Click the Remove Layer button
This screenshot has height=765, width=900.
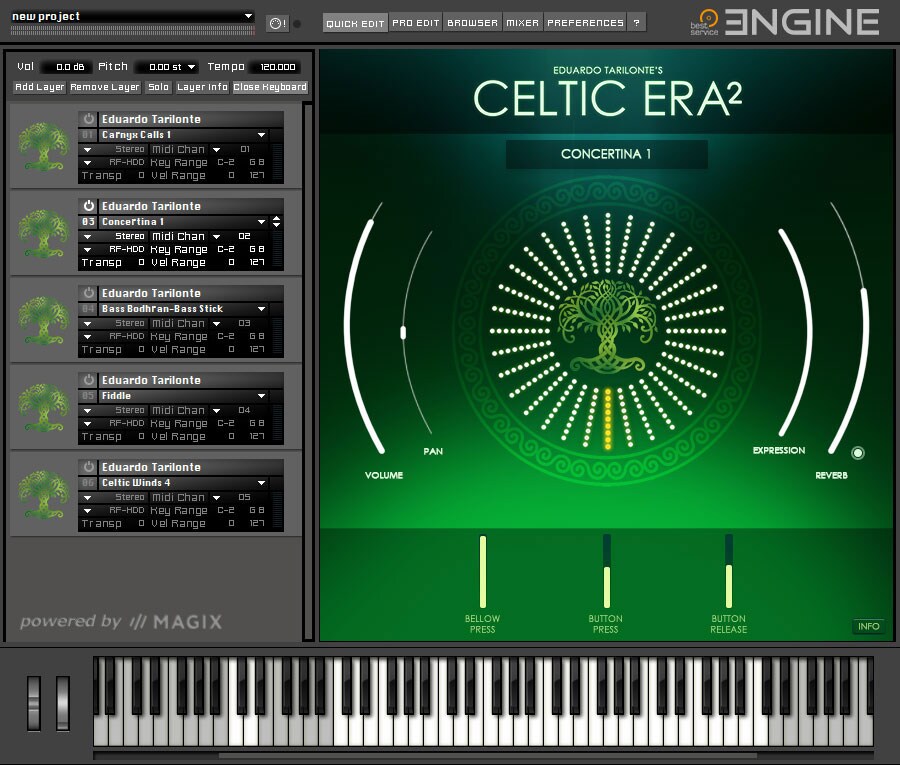pyautogui.click(x=105, y=87)
